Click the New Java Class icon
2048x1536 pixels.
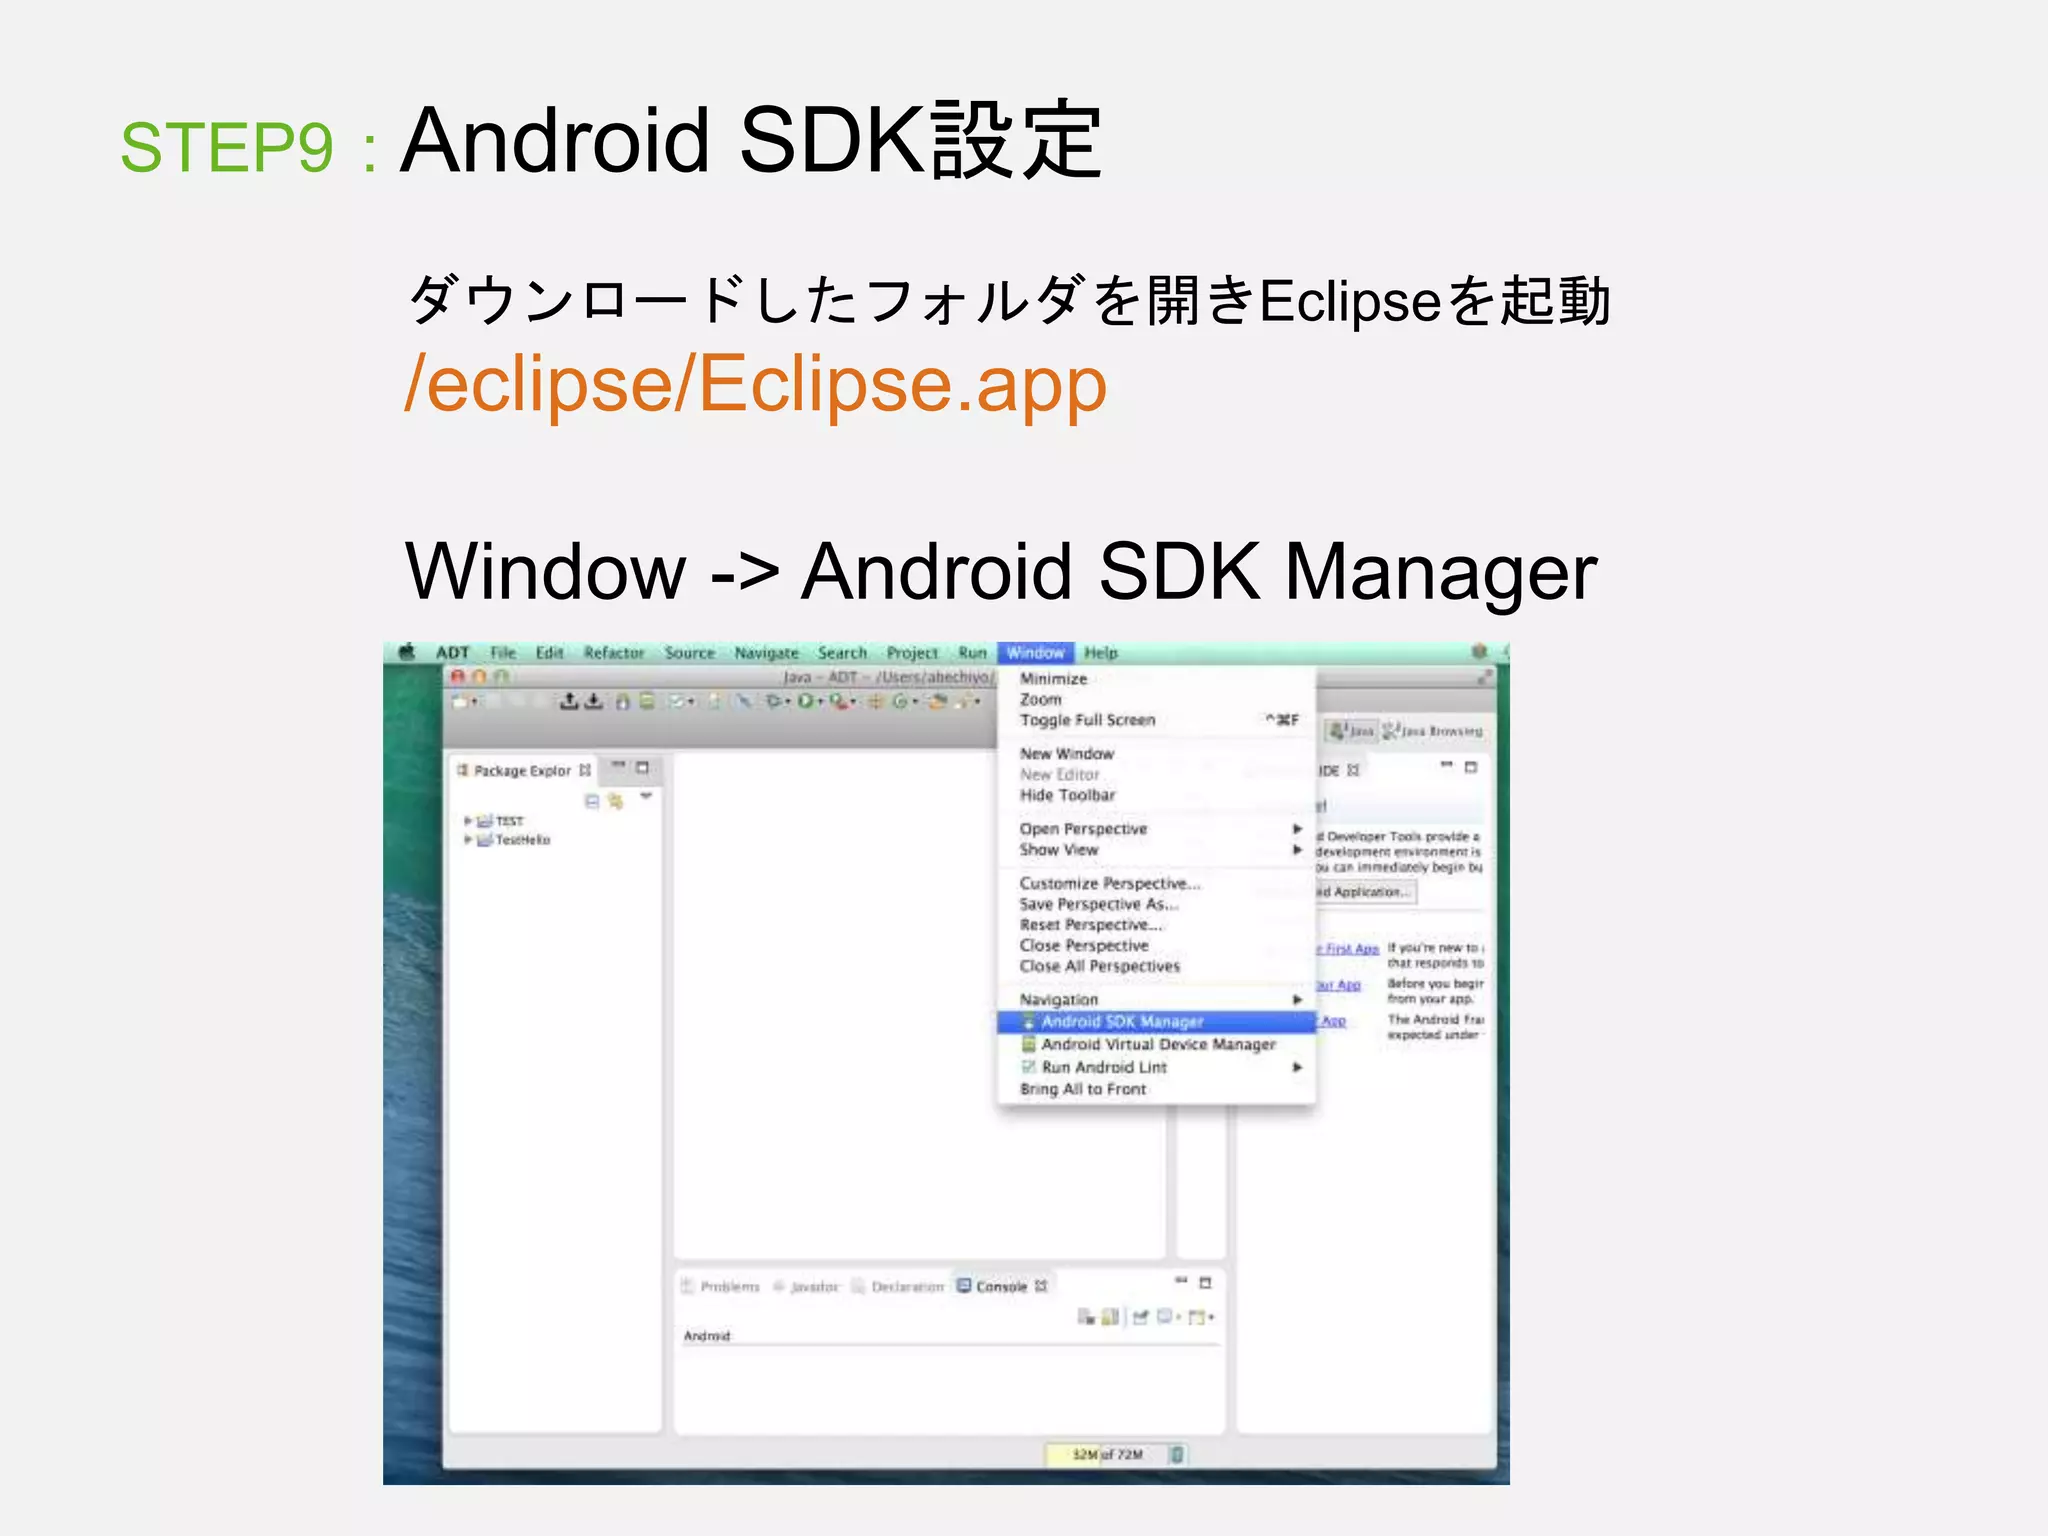tap(899, 702)
